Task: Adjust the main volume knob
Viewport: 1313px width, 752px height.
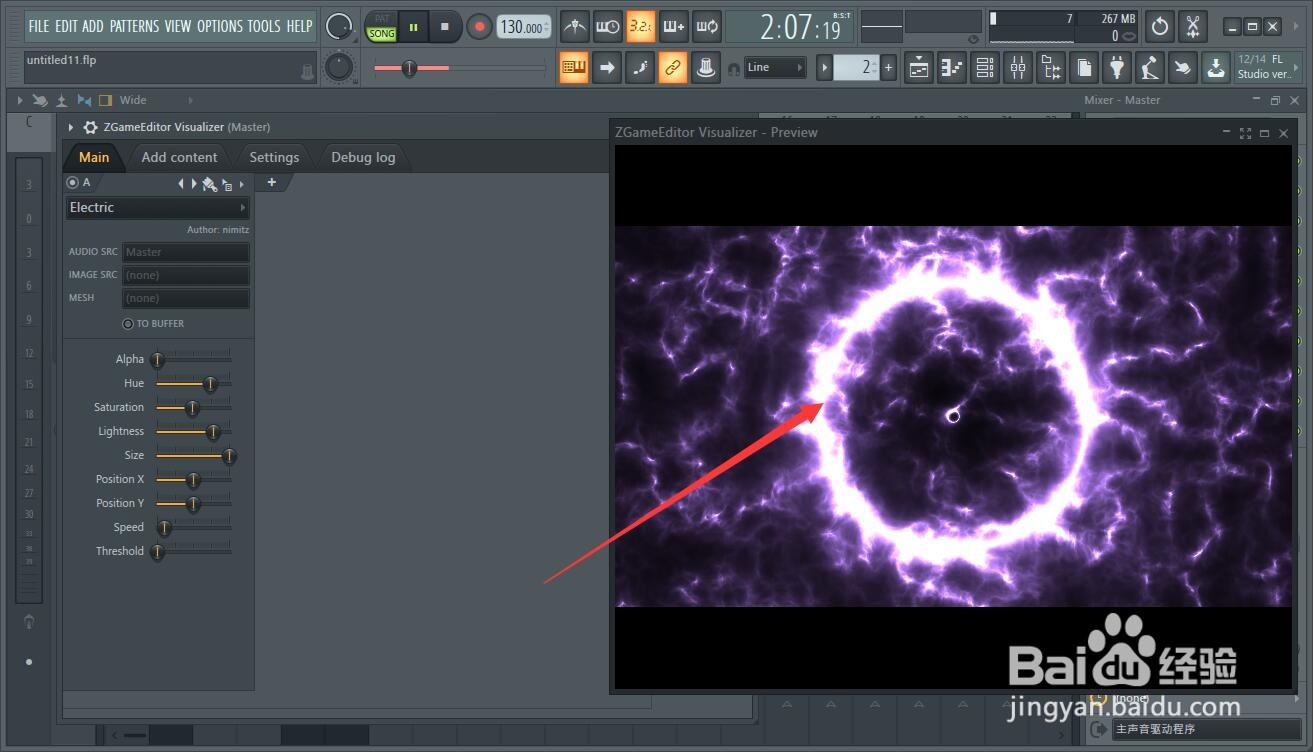Action: pyautogui.click(x=340, y=27)
